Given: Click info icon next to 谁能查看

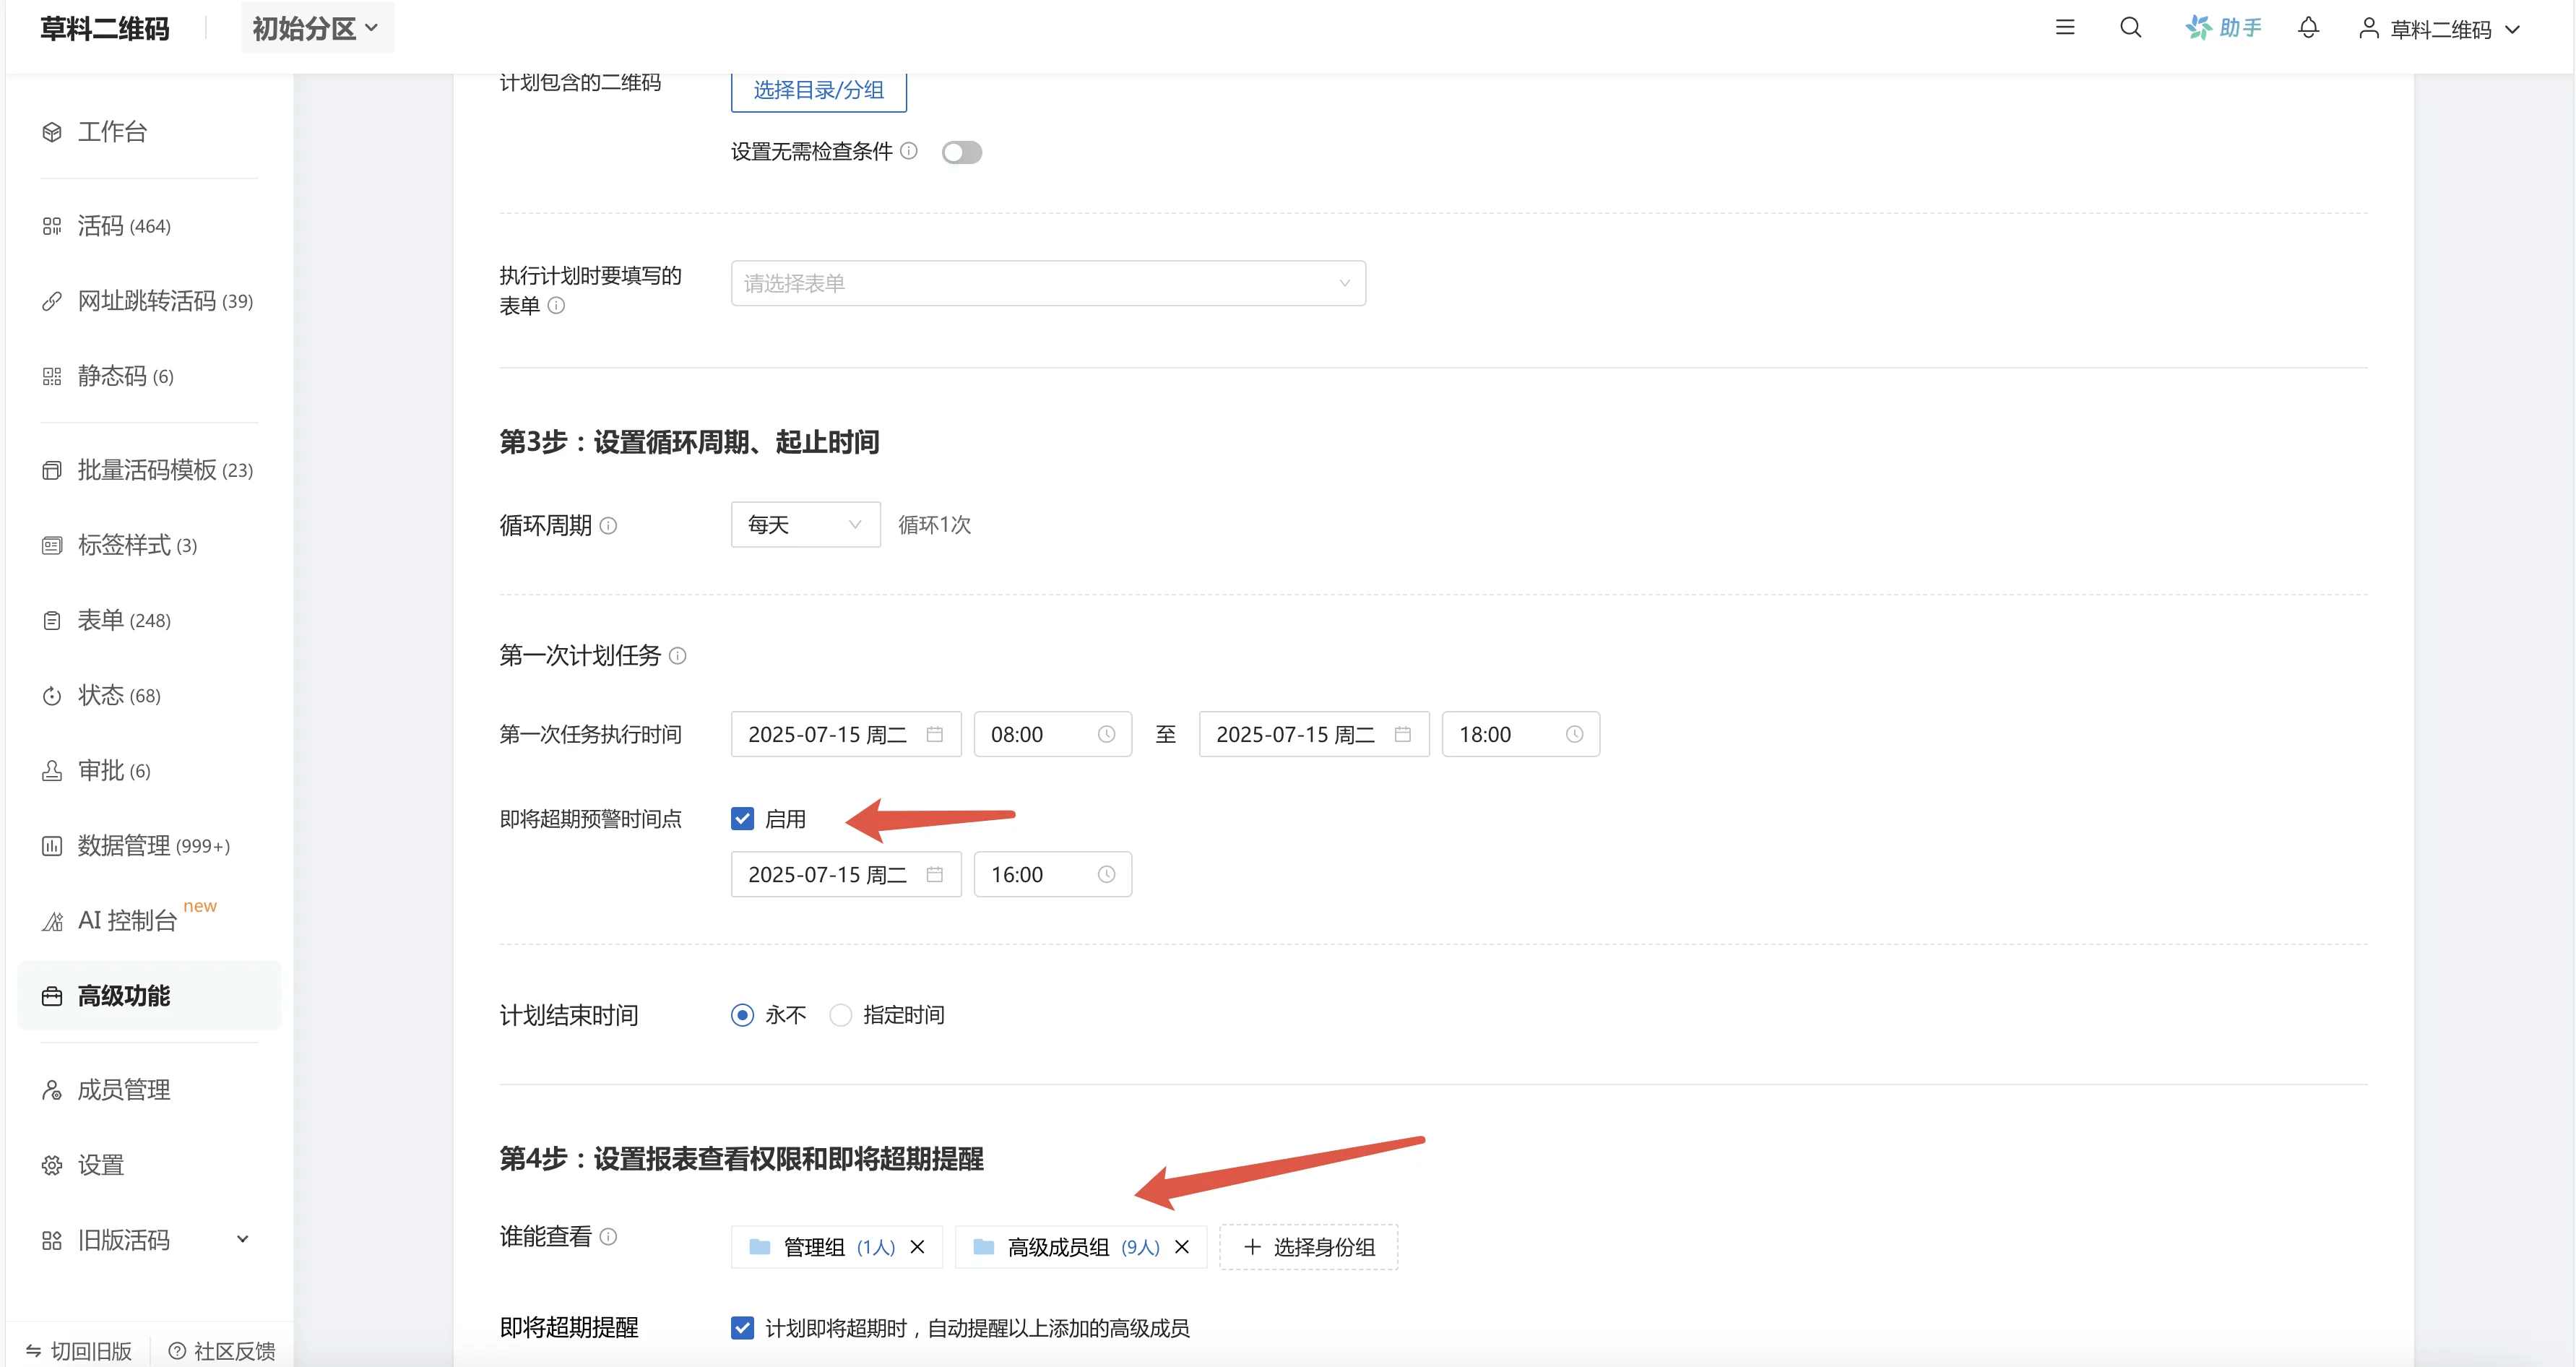Looking at the screenshot, I should (x=608, y=1237).
